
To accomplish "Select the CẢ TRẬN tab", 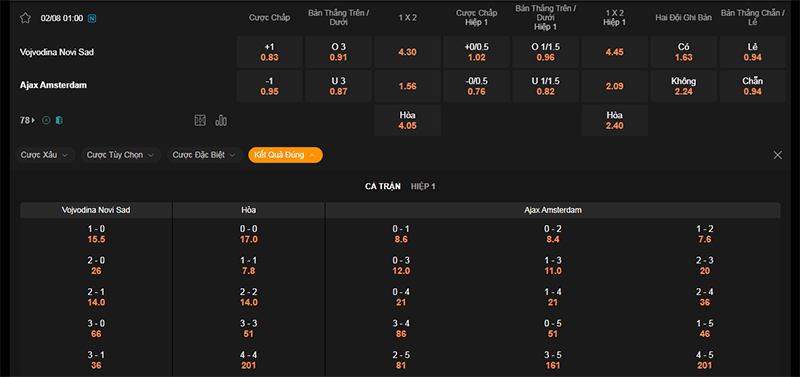I will (383, 187).
